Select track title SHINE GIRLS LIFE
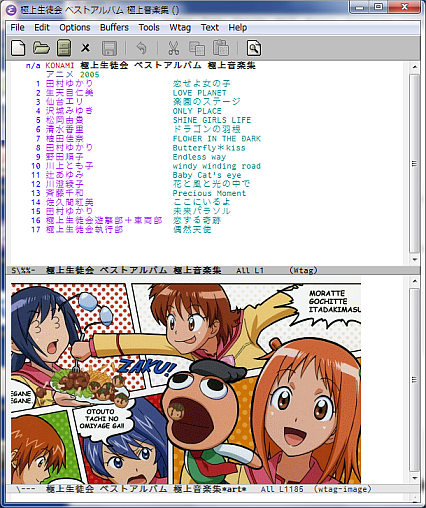Image resolution: width=426 pixels, height=508 pixels. click(212, 120)
